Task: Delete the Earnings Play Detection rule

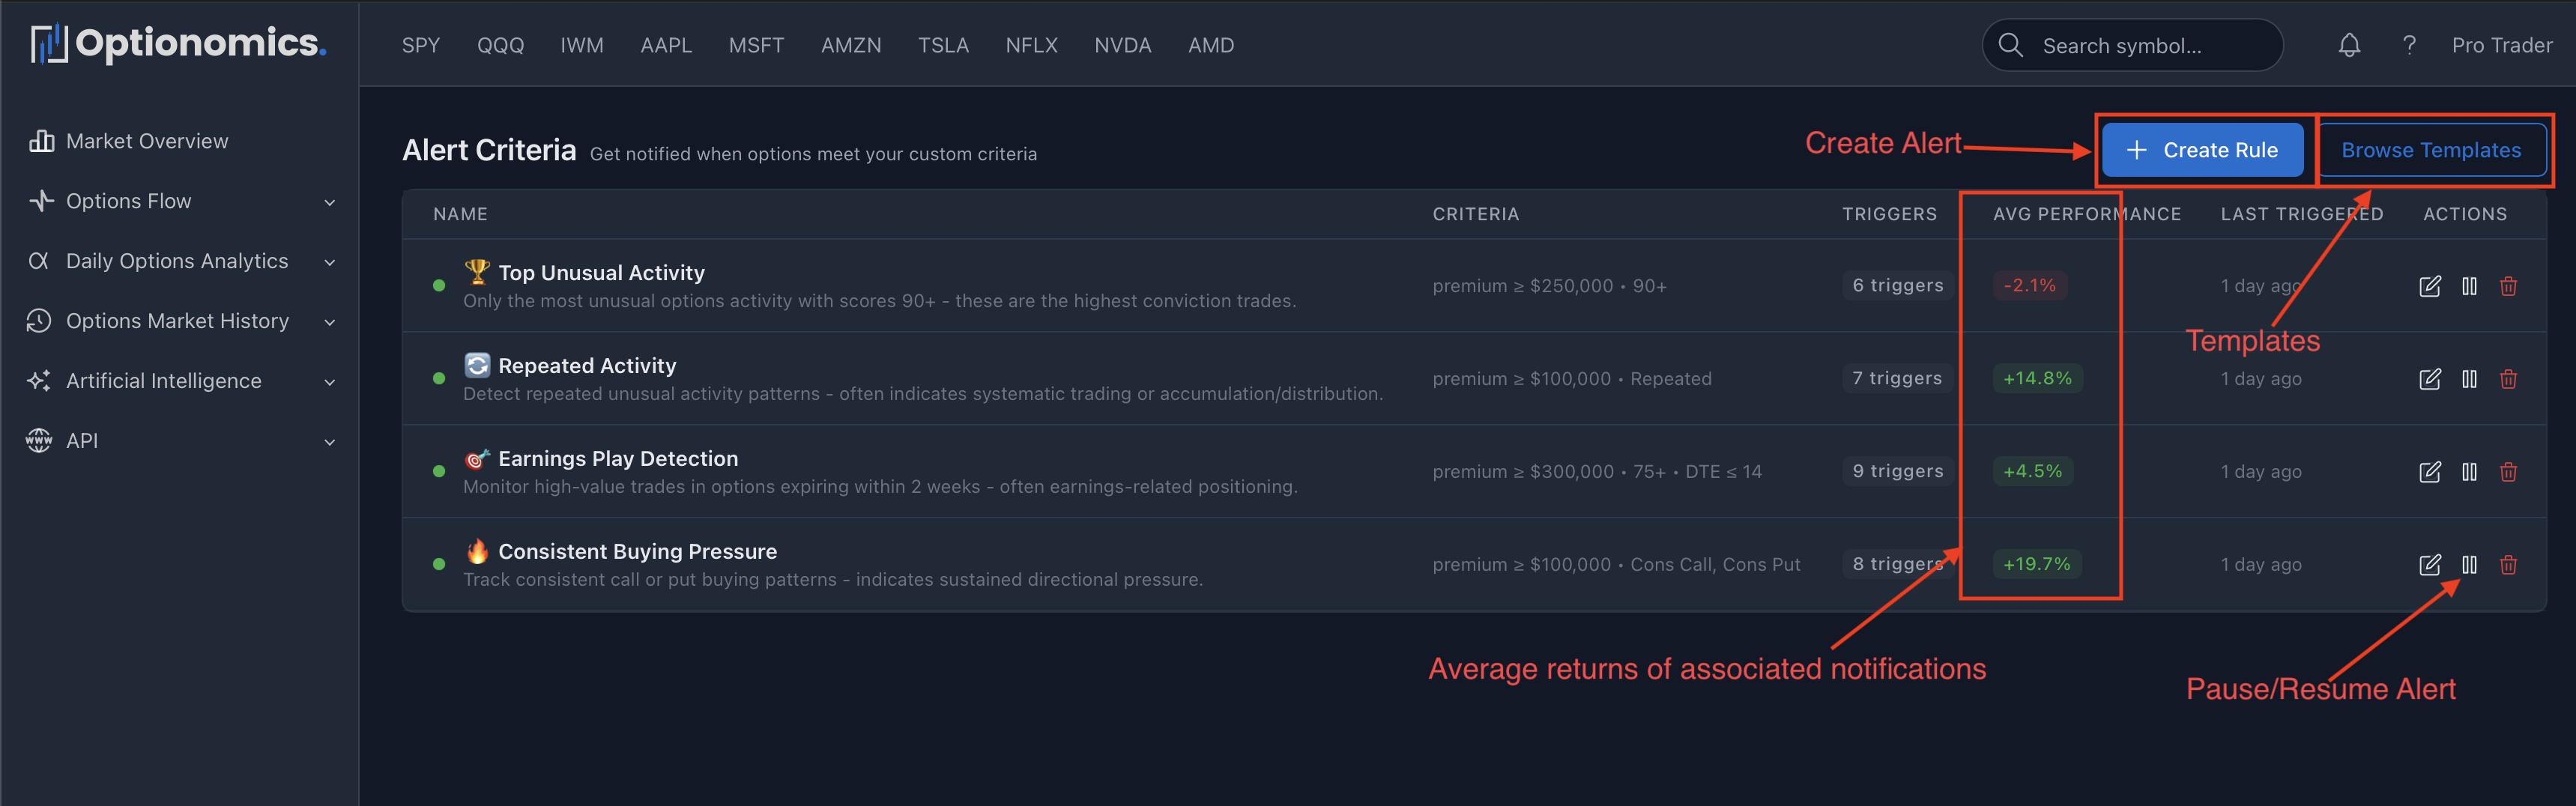Action: click(x=2508, y=471)
